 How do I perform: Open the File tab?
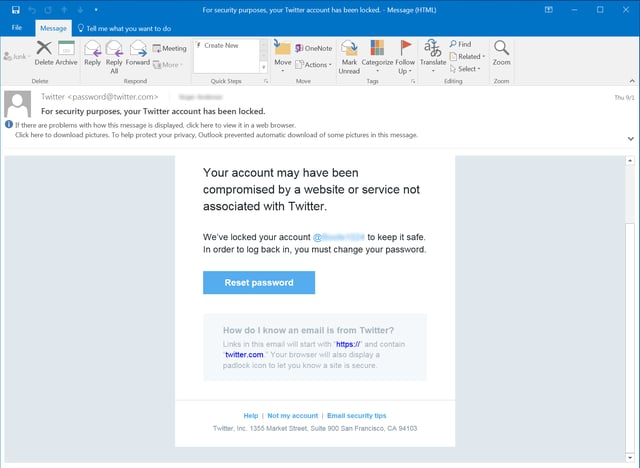[x=16, y=28]
